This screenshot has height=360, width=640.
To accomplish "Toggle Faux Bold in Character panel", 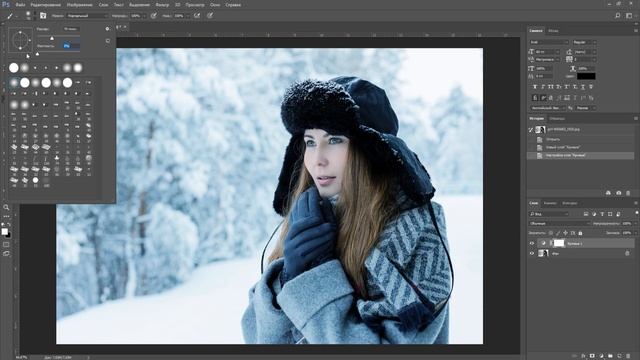I will point(535,87).
